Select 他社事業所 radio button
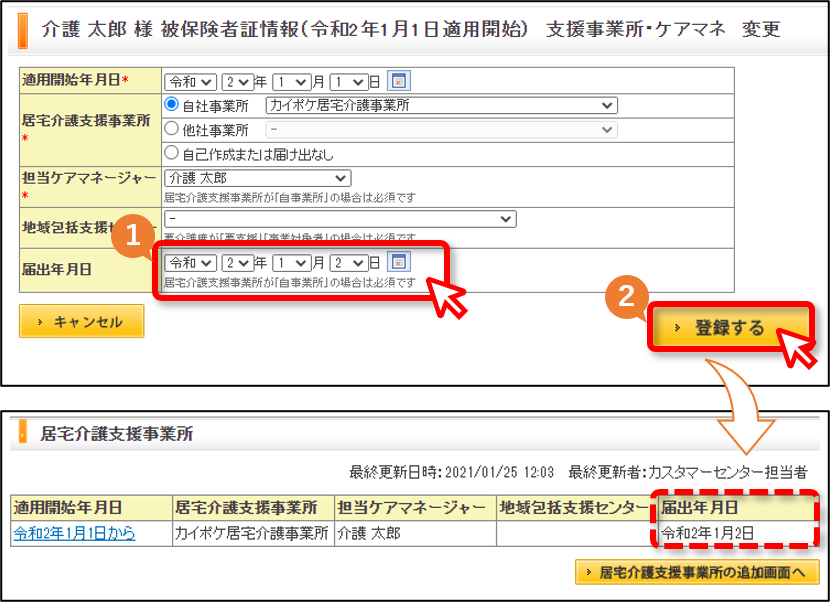Image resolution: width=833 pixels, height=602 pixels. pyautogui.click(x=171, y=128)
